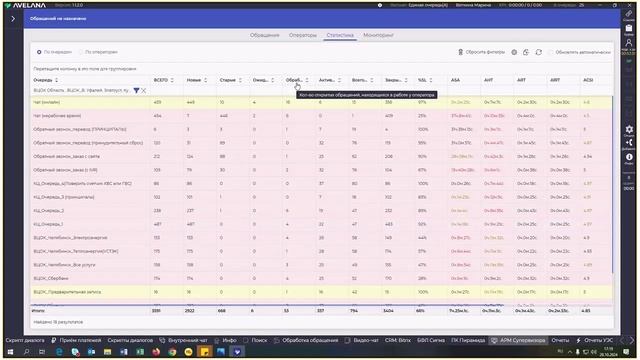This screenshot has width=640, height=360.
Task: Sort by the Ожид... column arrows
Action: (x=272, y=80)
